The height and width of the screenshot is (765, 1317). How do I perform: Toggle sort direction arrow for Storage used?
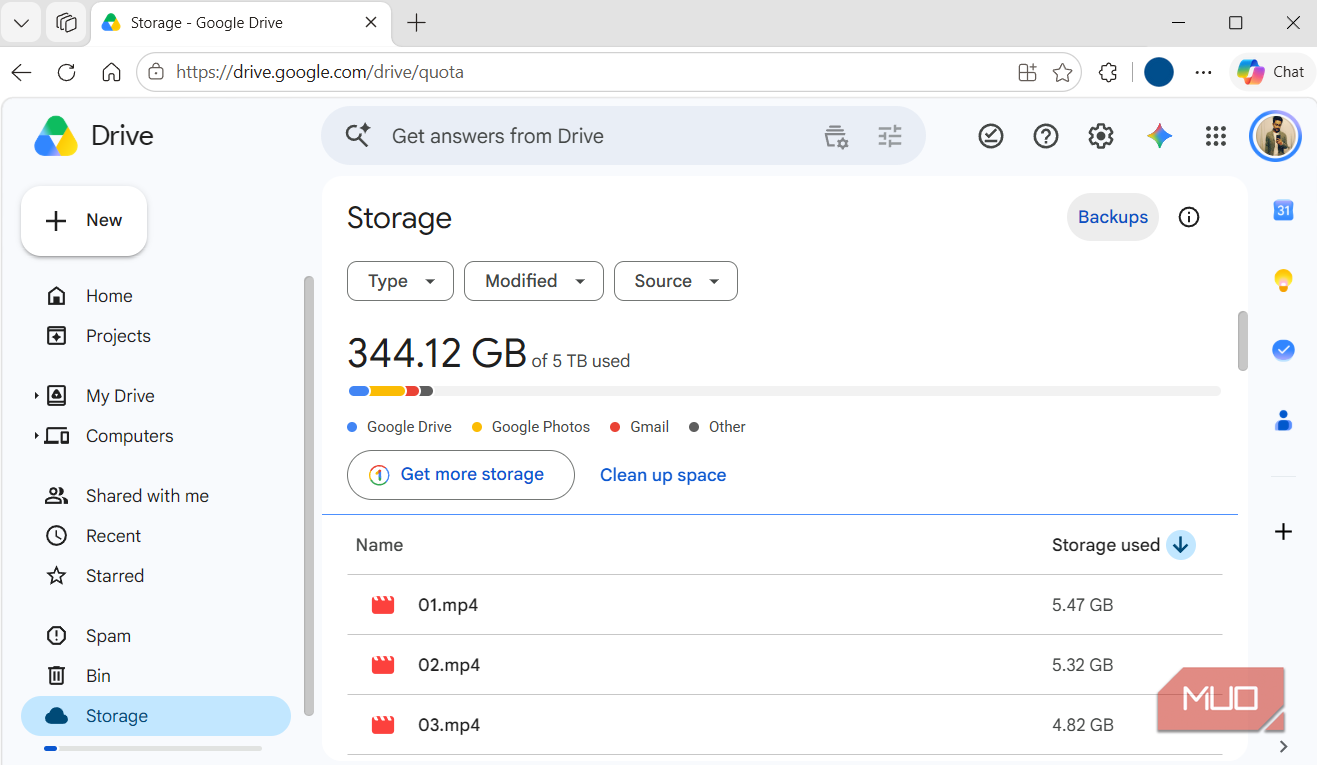(1181, 545)
